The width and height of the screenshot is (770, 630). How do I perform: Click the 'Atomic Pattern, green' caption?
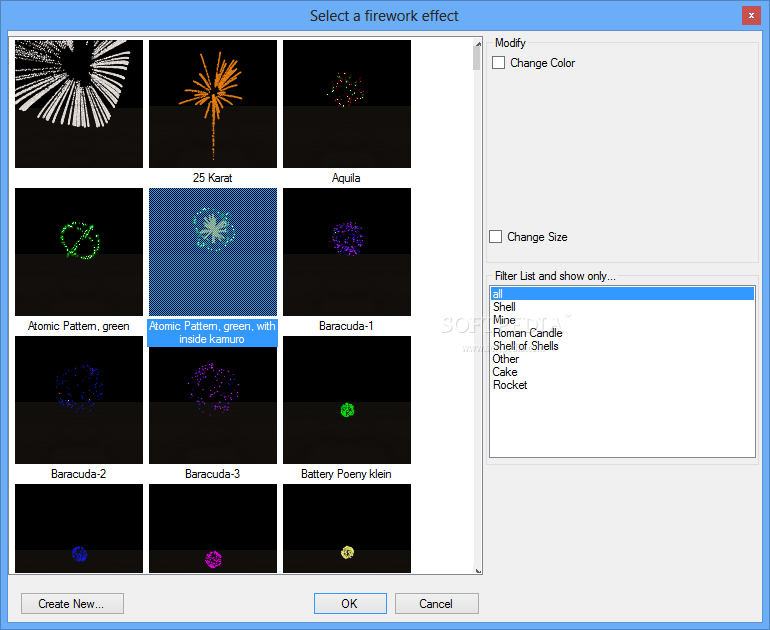click(79, 326)
